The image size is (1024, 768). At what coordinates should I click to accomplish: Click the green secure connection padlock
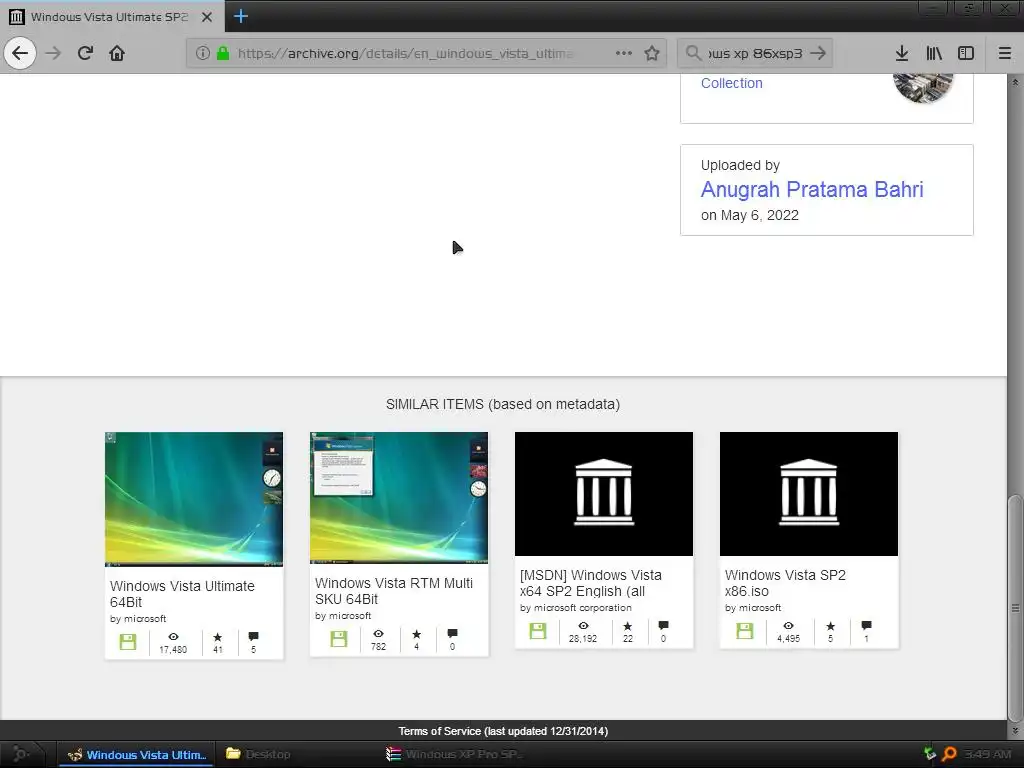pos(223,53)
